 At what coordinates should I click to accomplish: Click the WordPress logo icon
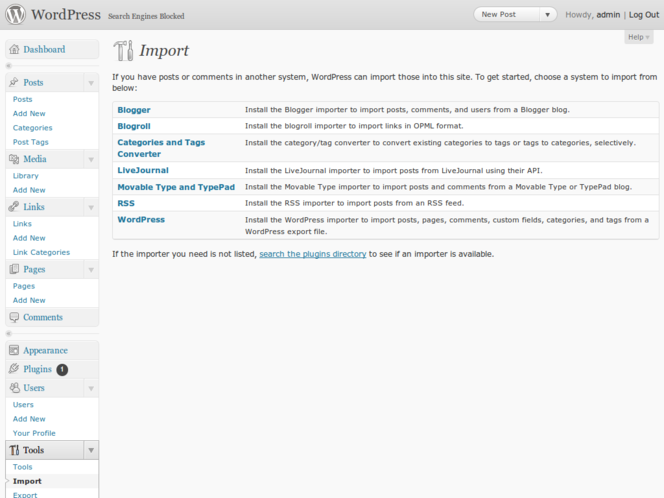click(x=15, y=15)
